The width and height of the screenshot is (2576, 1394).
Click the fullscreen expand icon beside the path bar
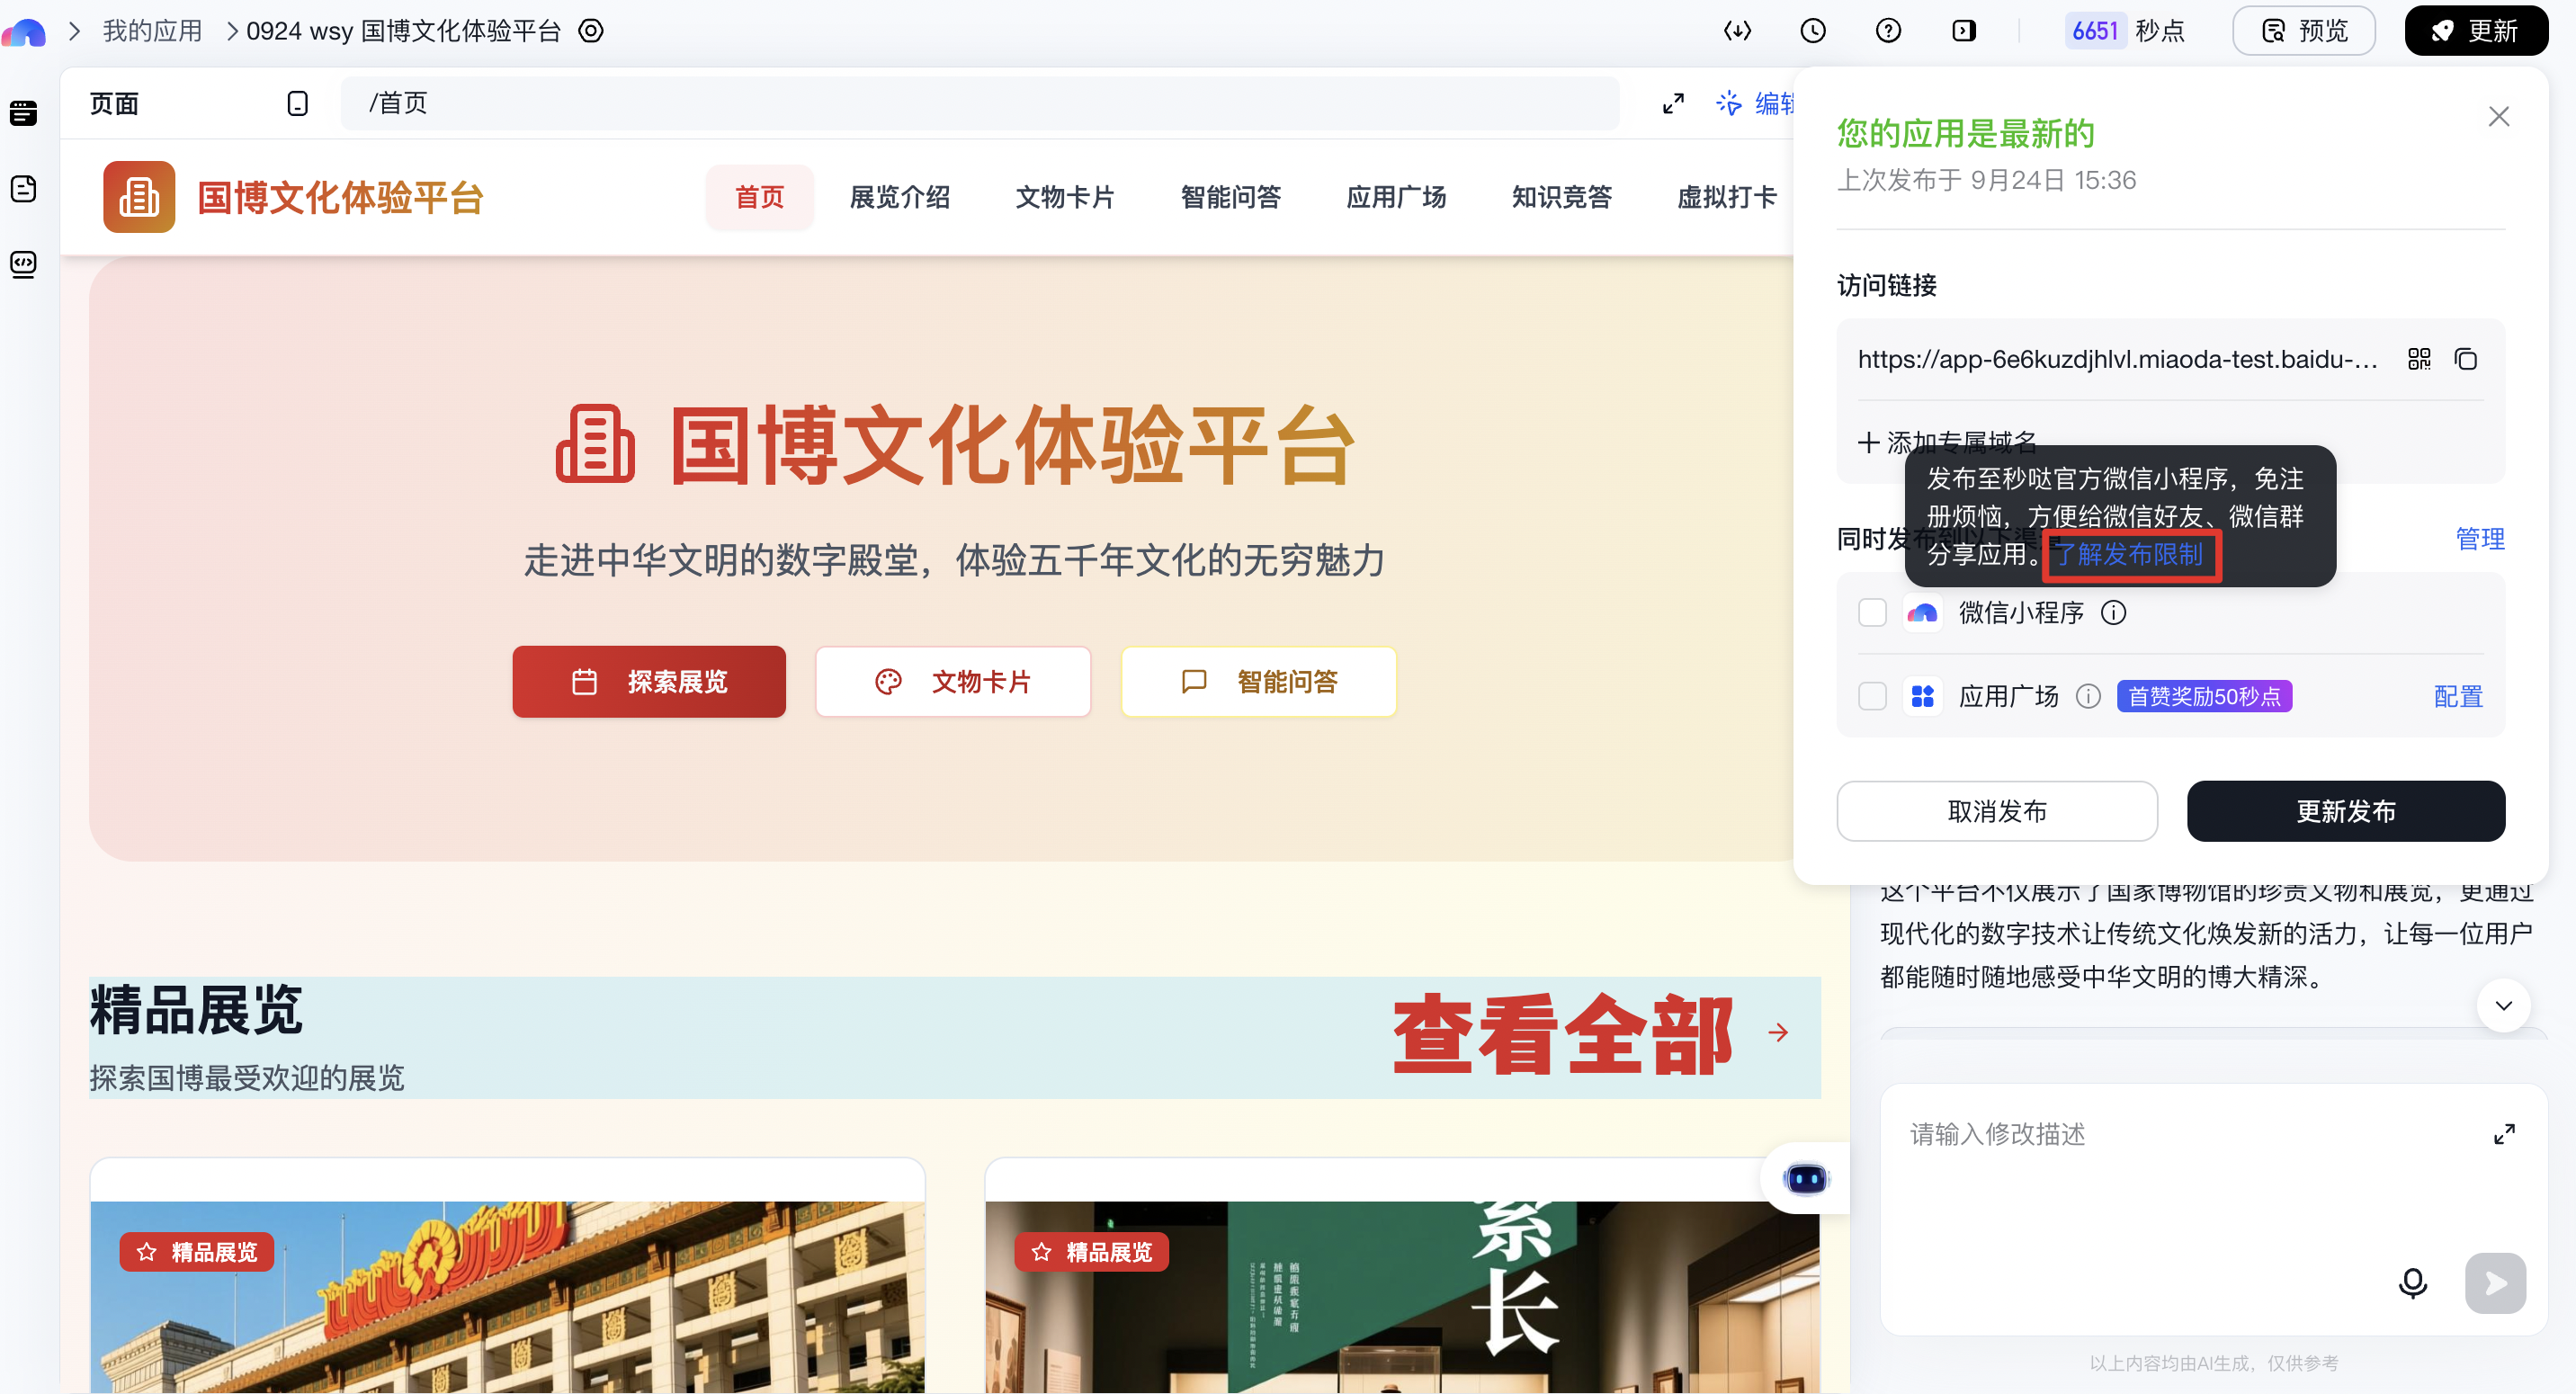1673,104
